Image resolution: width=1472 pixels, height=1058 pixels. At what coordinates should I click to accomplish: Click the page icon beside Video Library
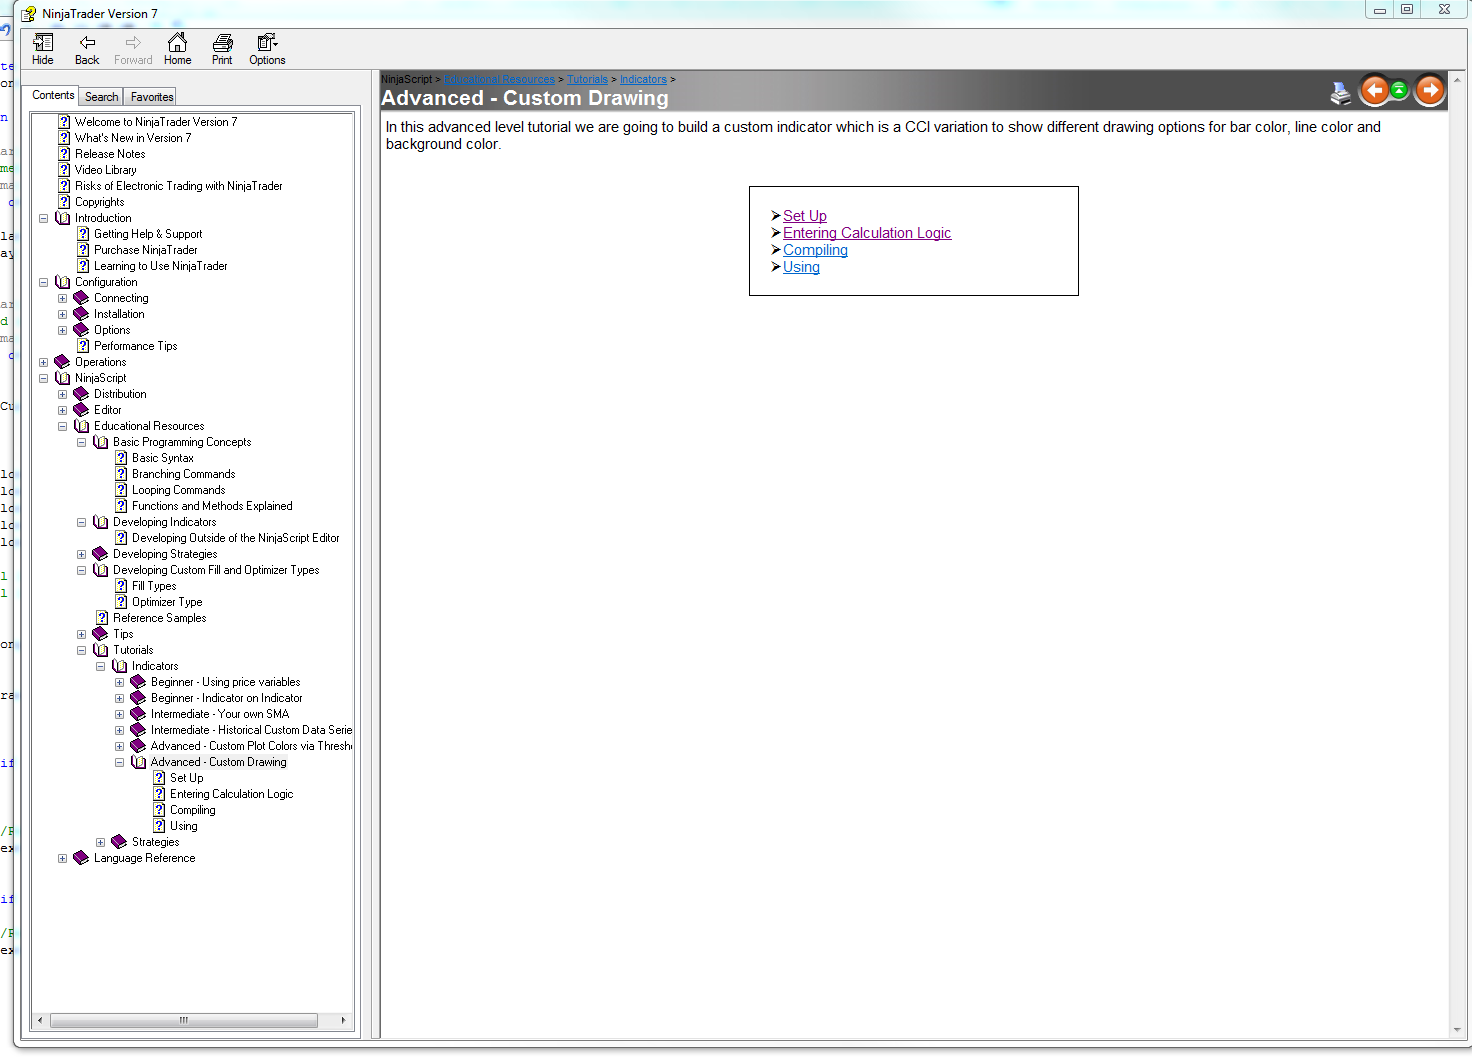click(x=64, y=170)
